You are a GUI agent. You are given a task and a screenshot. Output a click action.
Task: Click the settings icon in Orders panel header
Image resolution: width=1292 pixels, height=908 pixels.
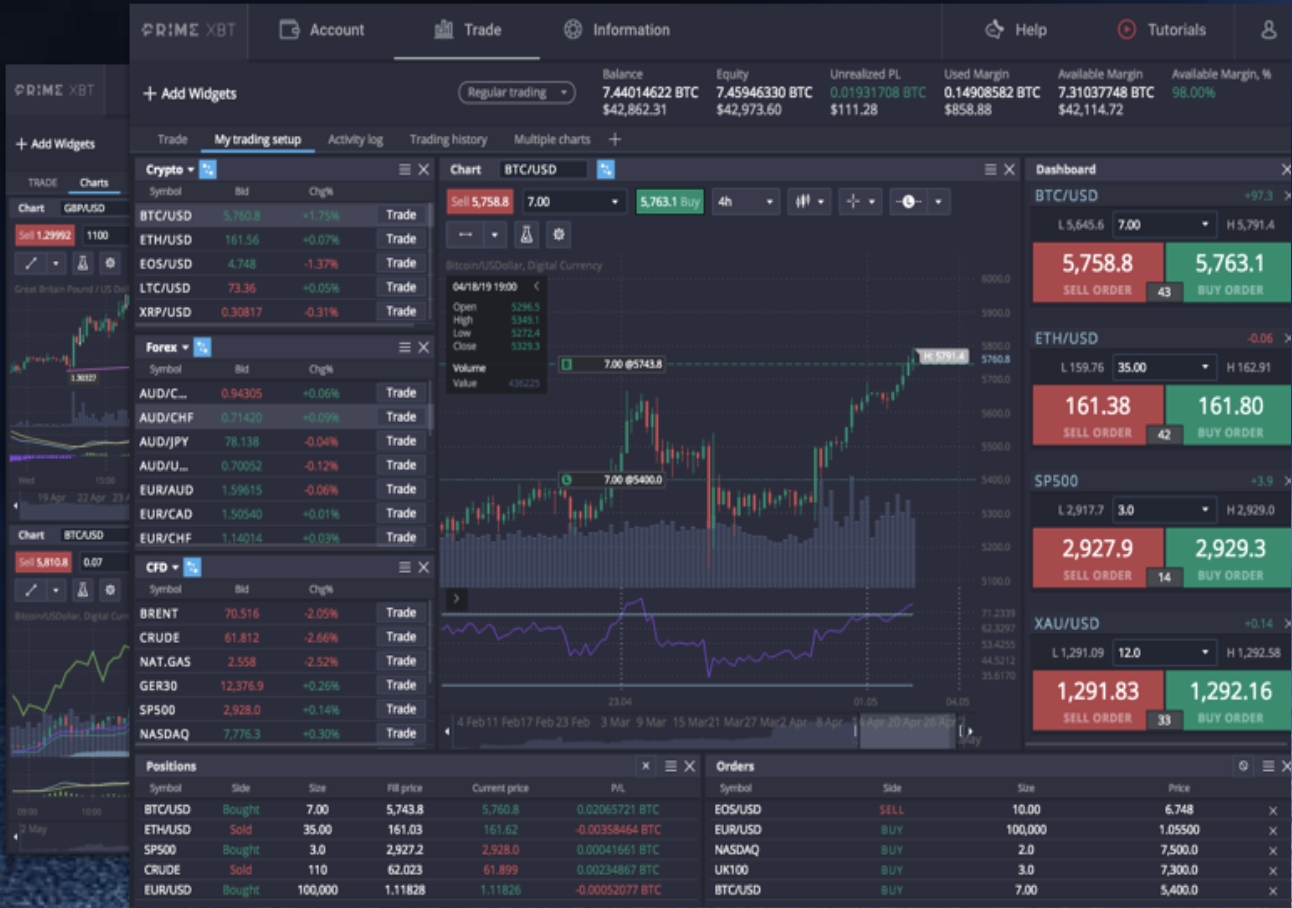click(x=1243, y=766)
